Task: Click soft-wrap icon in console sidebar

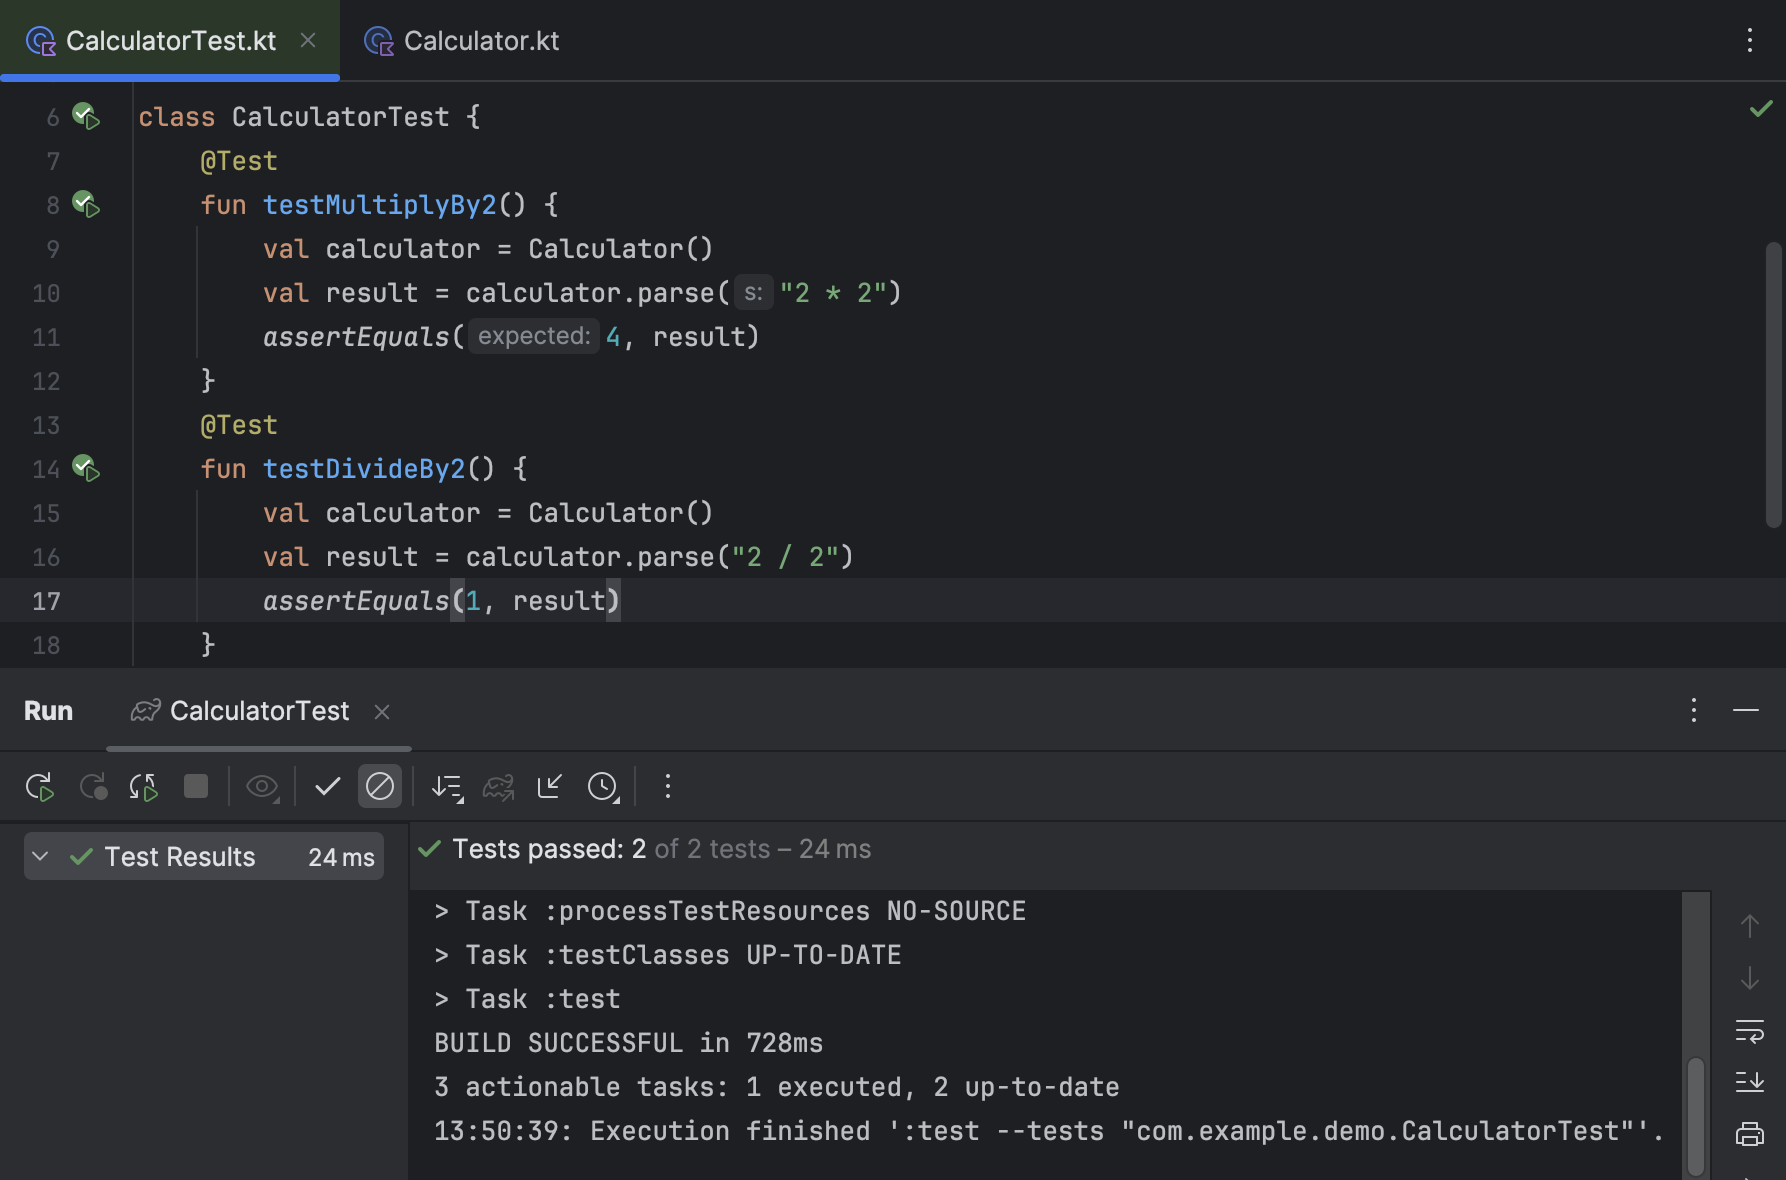Action: coord(1749,1030)
